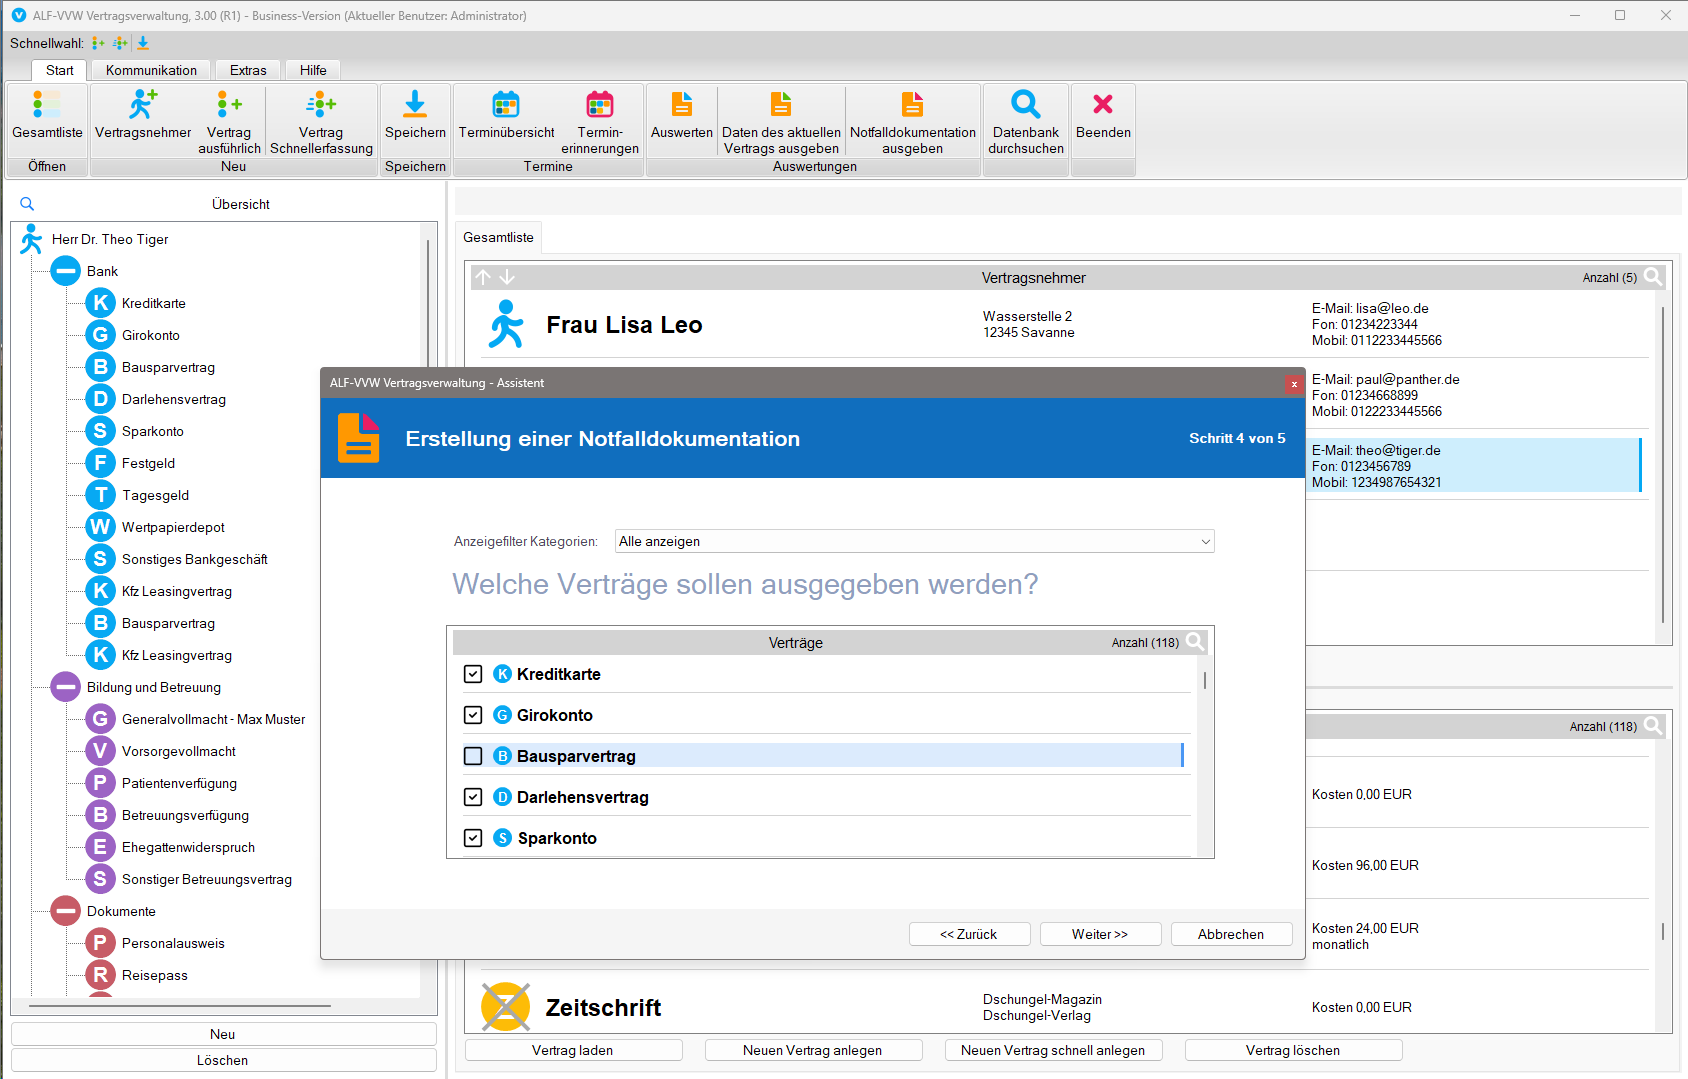Click search icon in Verträge list header
This screenshot has width=1688, height=1079.
tap(1195, 642)
